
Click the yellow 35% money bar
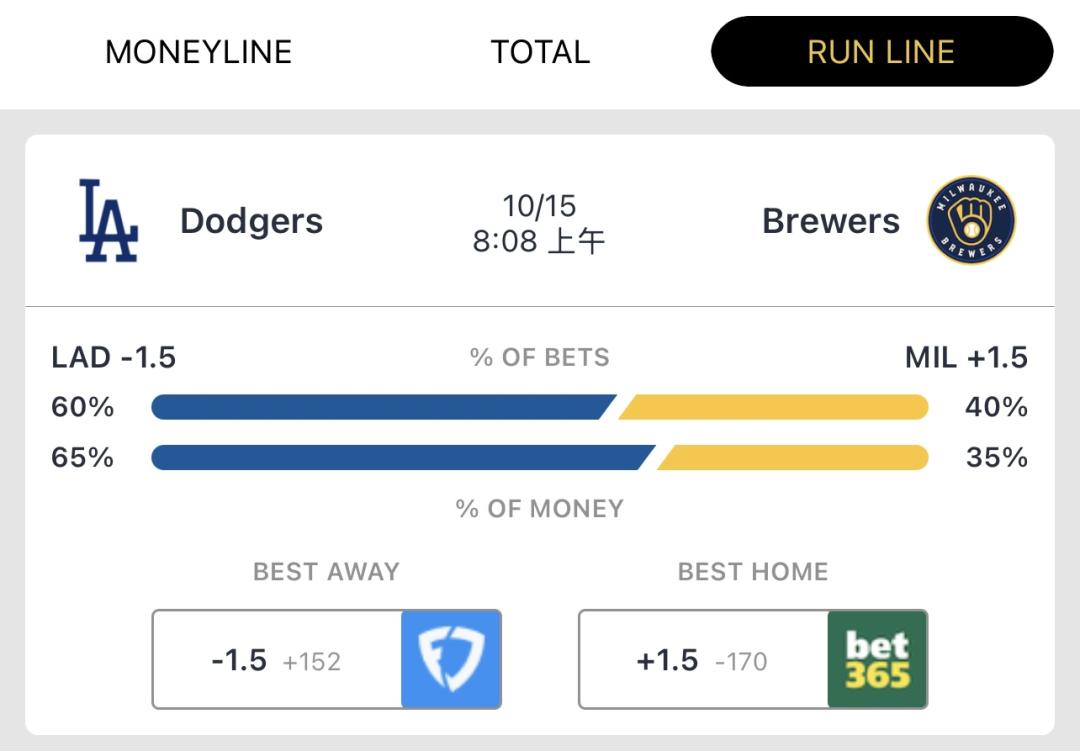pyautogui.click(x=793, y=457)
